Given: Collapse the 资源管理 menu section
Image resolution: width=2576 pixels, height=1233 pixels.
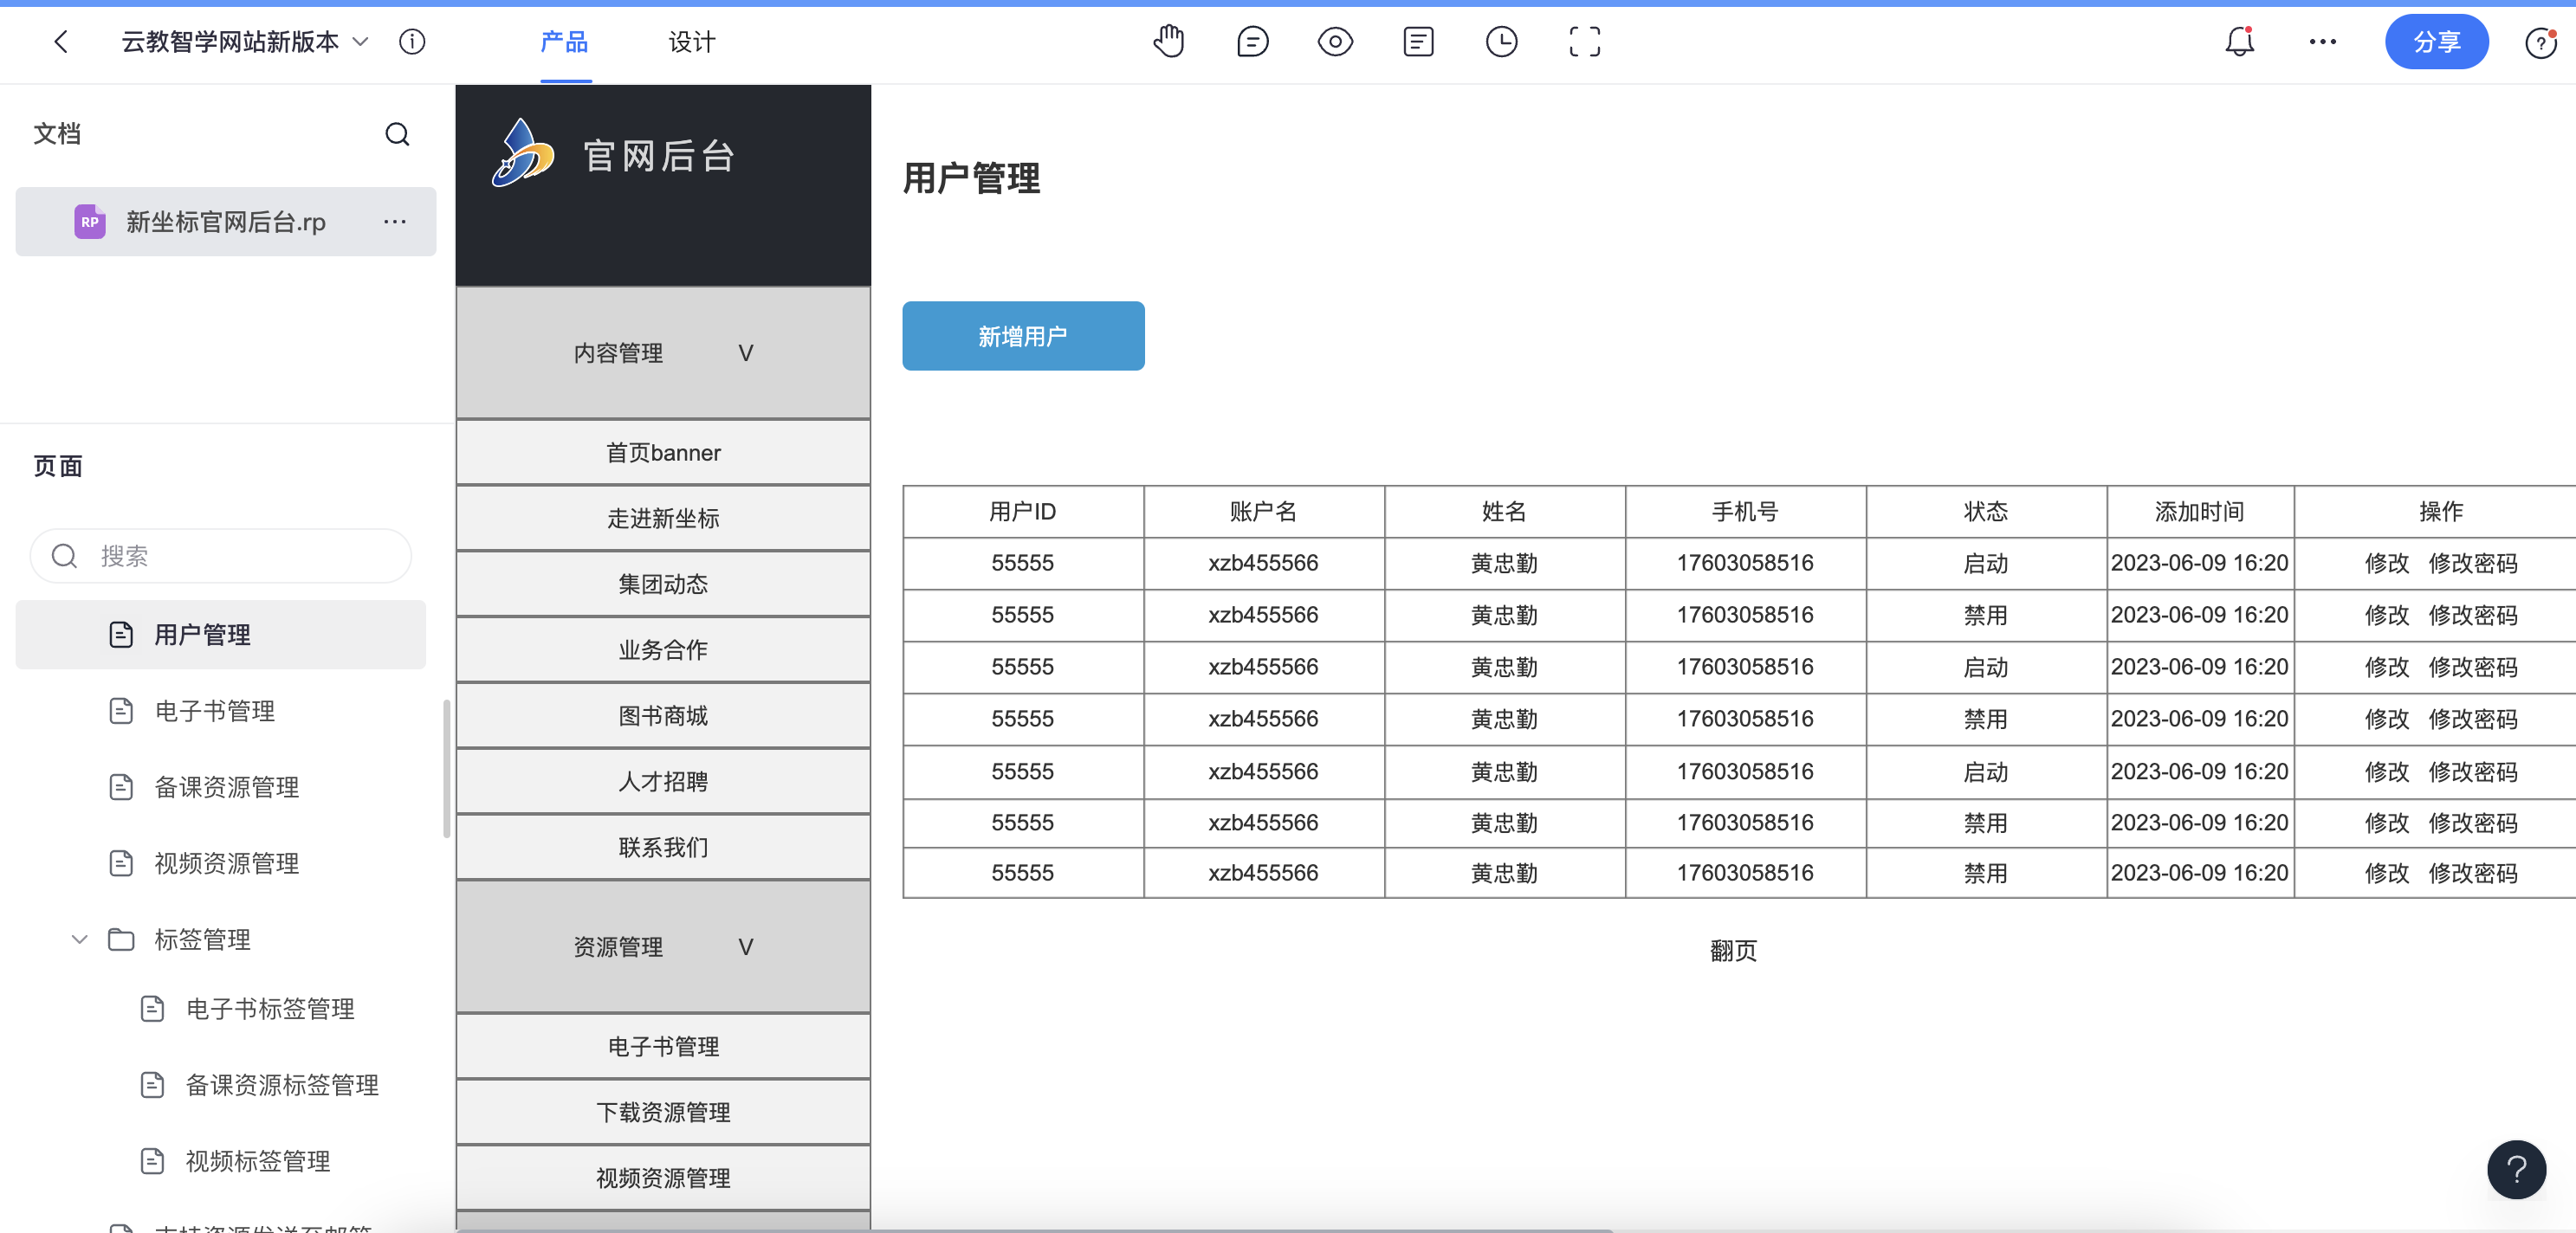Looking at the screenshot, I should [x=663, y=946].
